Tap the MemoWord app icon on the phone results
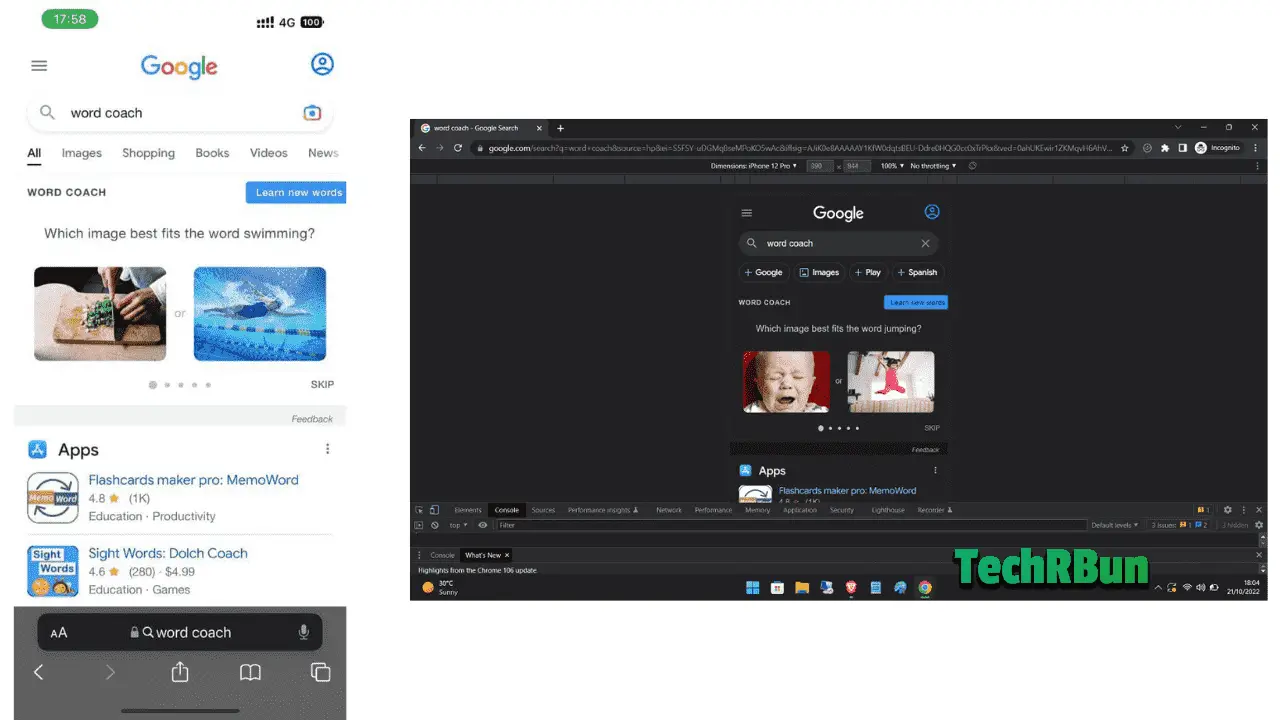Viewport: 1280px width, 720px height. [53, 498]
